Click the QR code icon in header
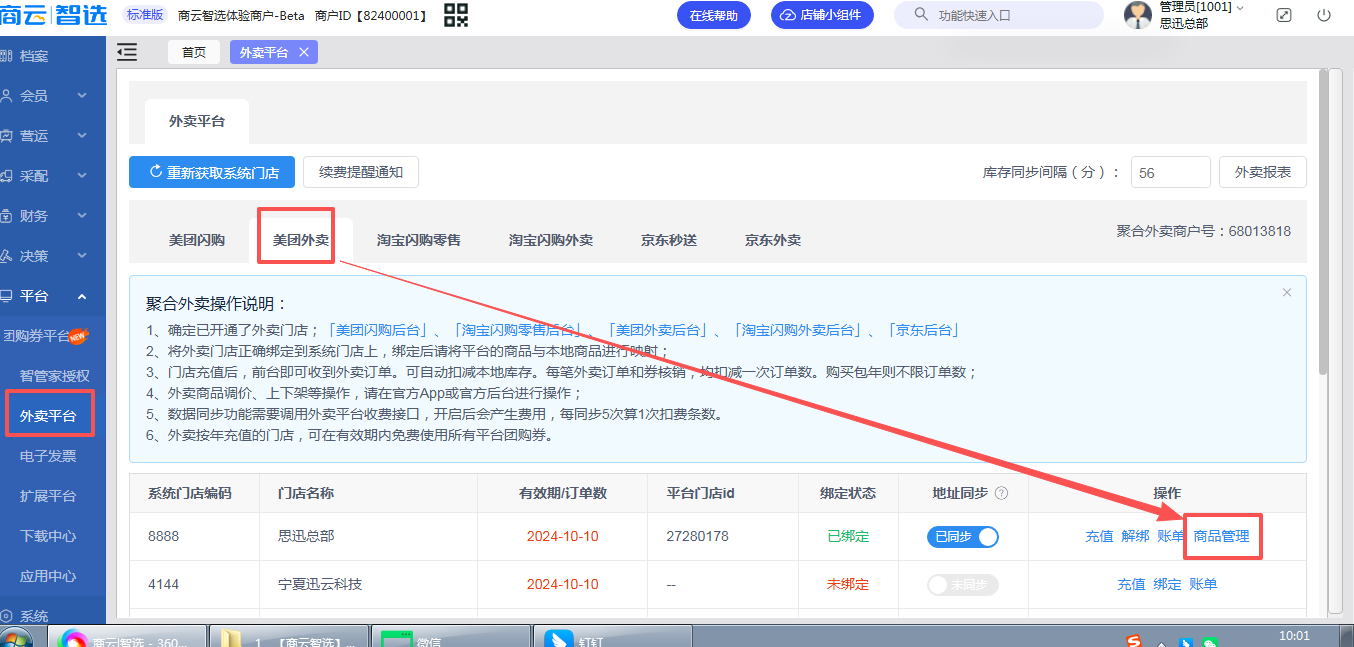The image size is (1354, 647). pos(456,15)
